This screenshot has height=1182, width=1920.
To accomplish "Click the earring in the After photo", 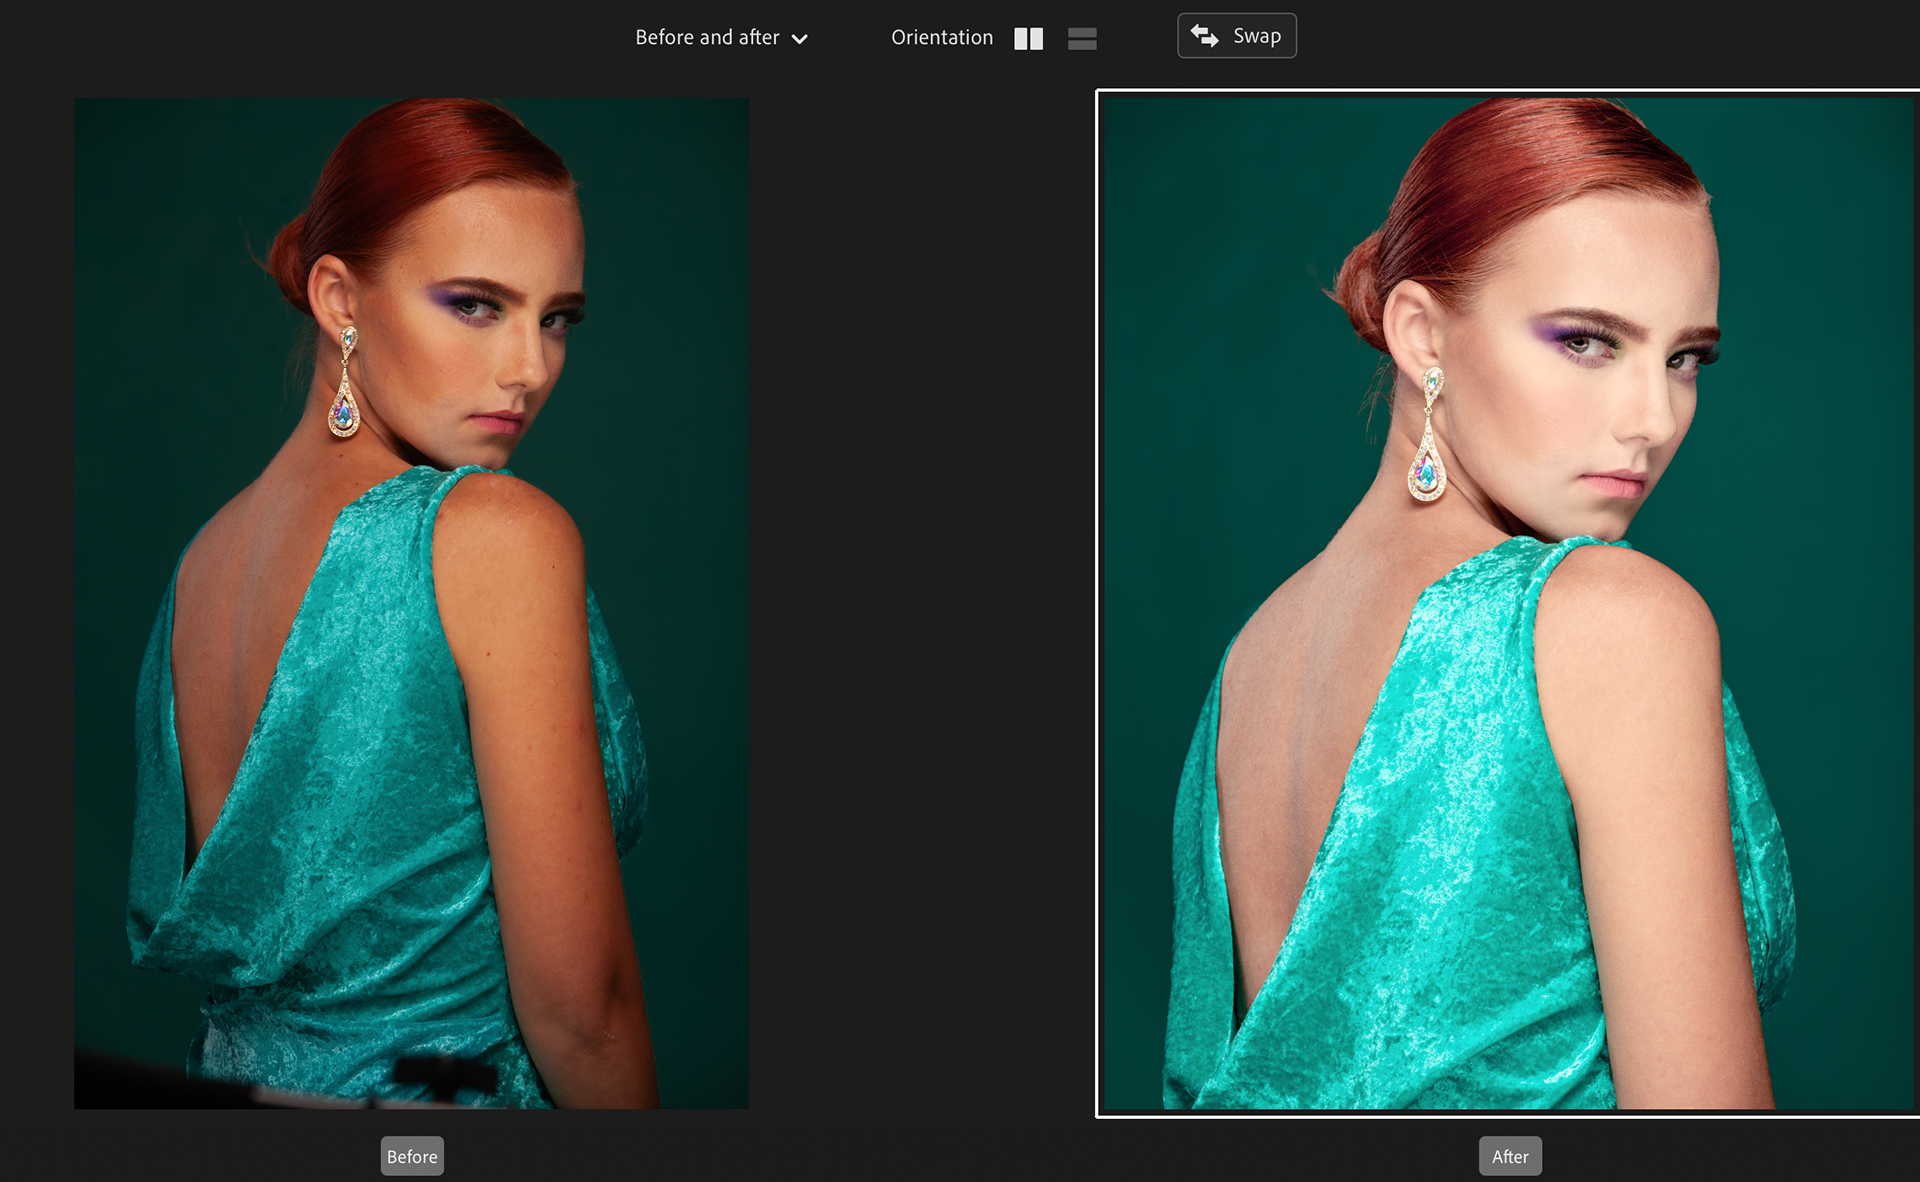I will tap(1428, 435).
